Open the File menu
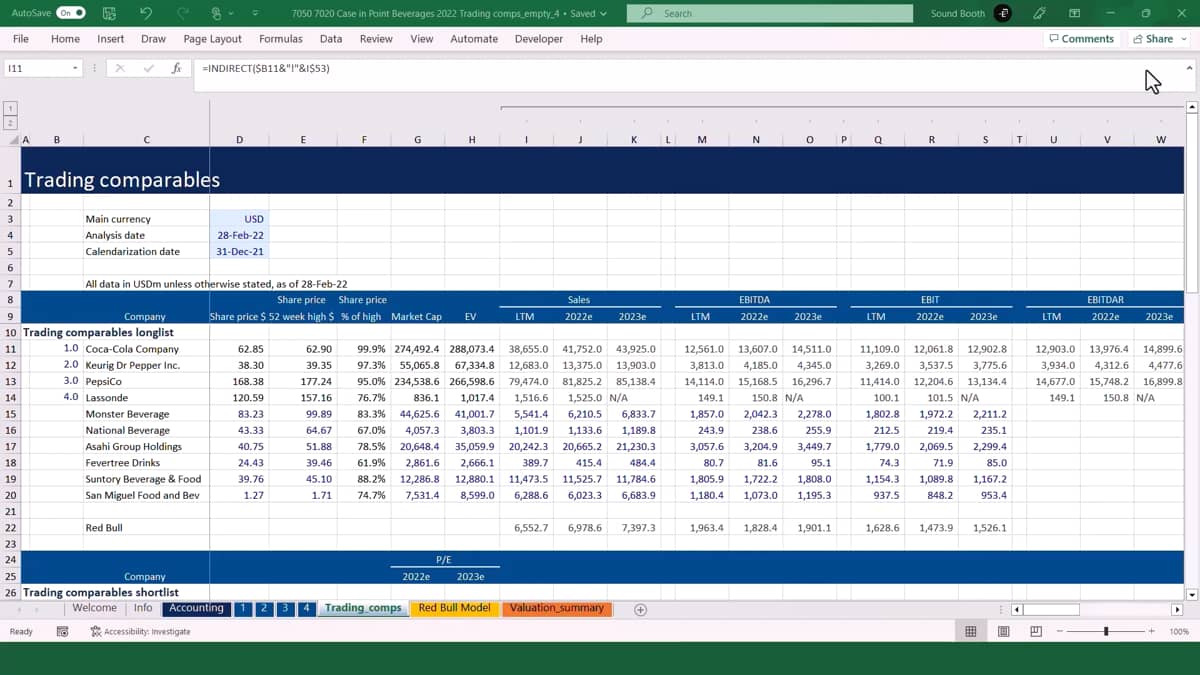 (20, 39)
